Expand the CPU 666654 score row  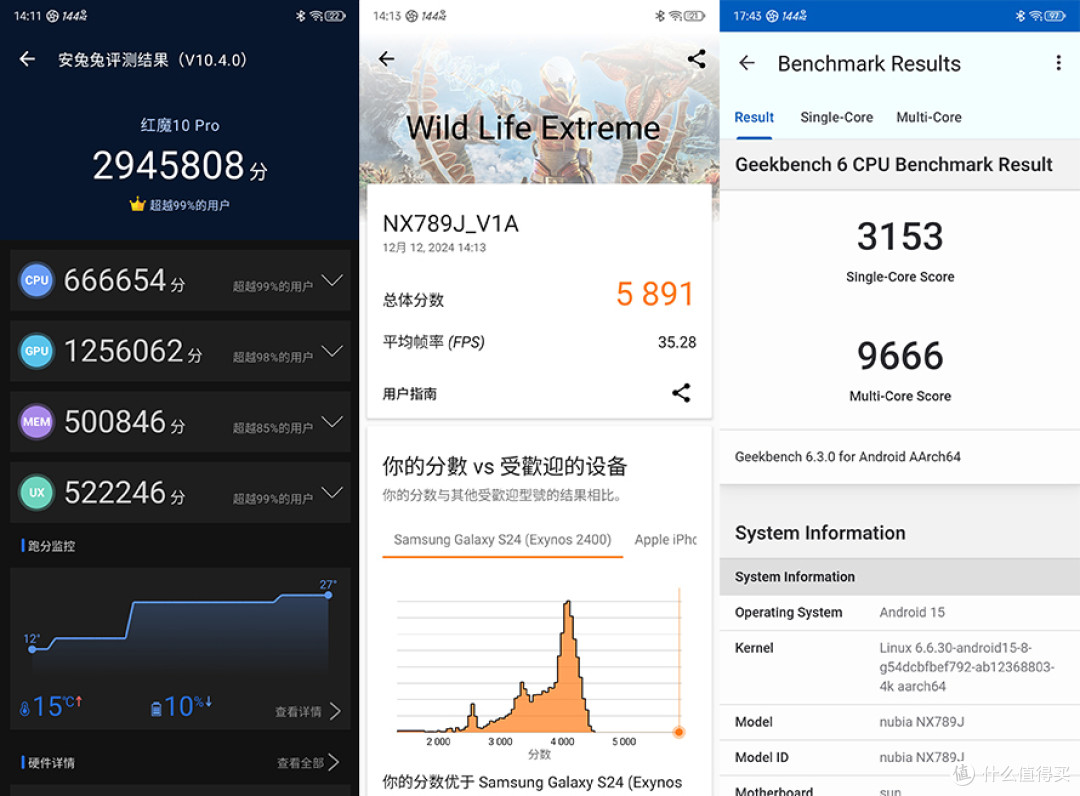coord(332,280)
